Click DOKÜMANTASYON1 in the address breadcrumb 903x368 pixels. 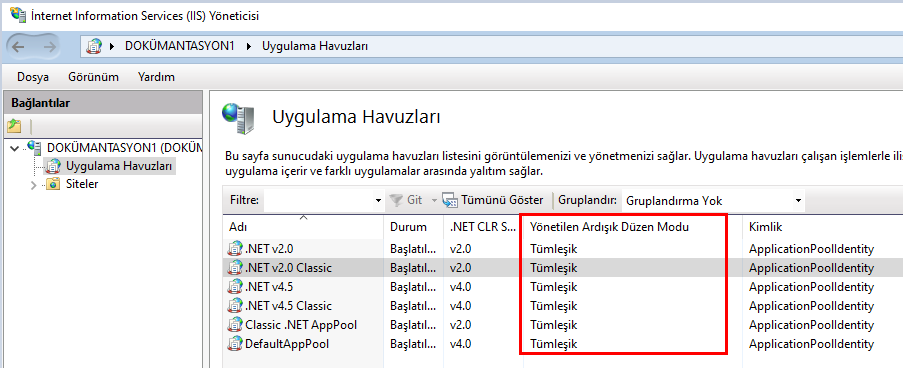coord(180,47)
